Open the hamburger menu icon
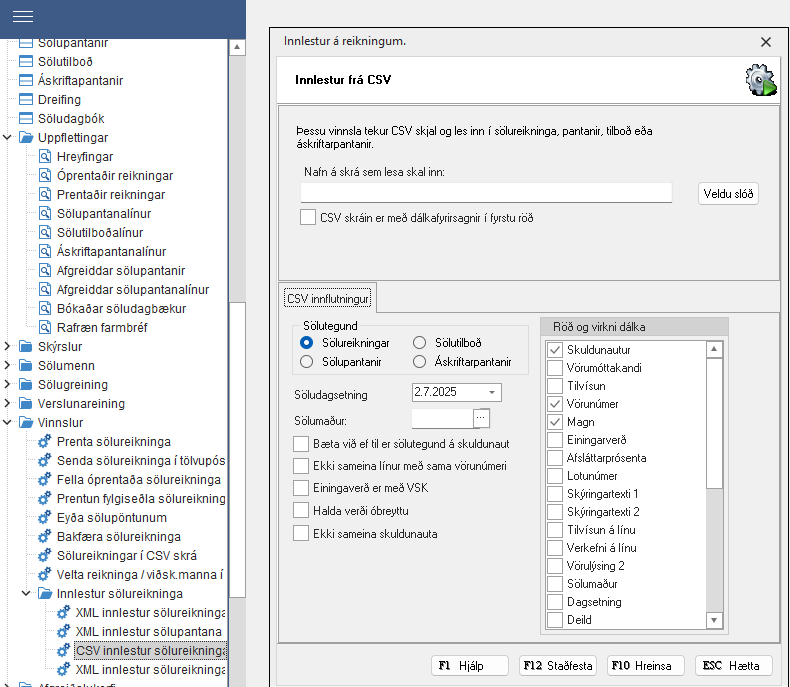790x687 pixels. tap(23, 17)
